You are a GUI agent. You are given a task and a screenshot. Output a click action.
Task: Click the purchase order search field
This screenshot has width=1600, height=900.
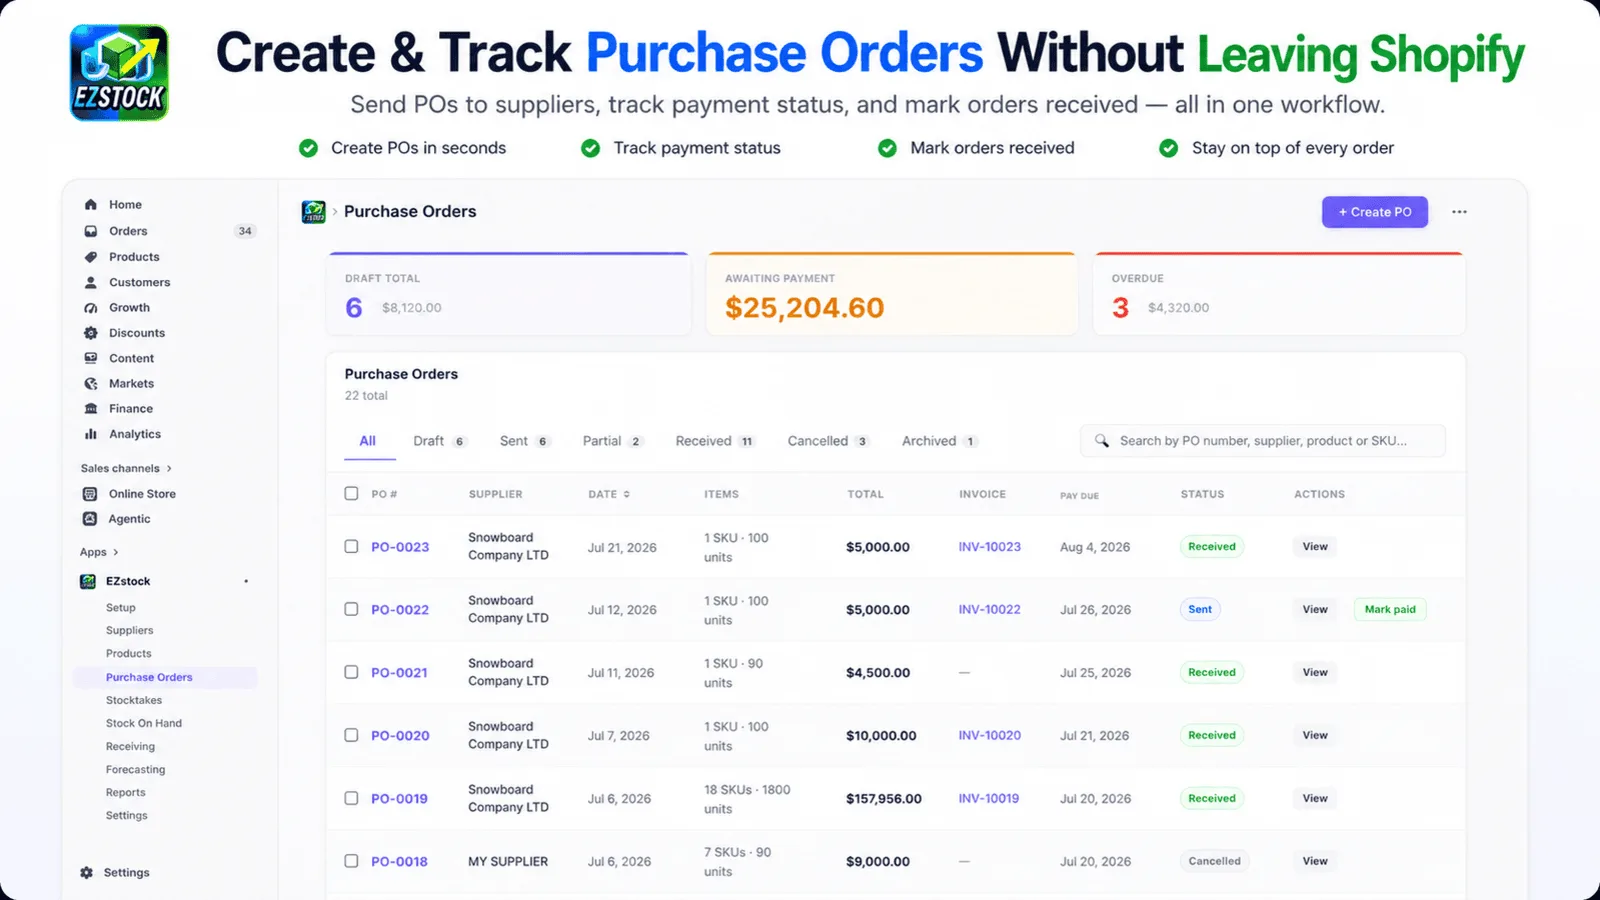point(1263,441)
